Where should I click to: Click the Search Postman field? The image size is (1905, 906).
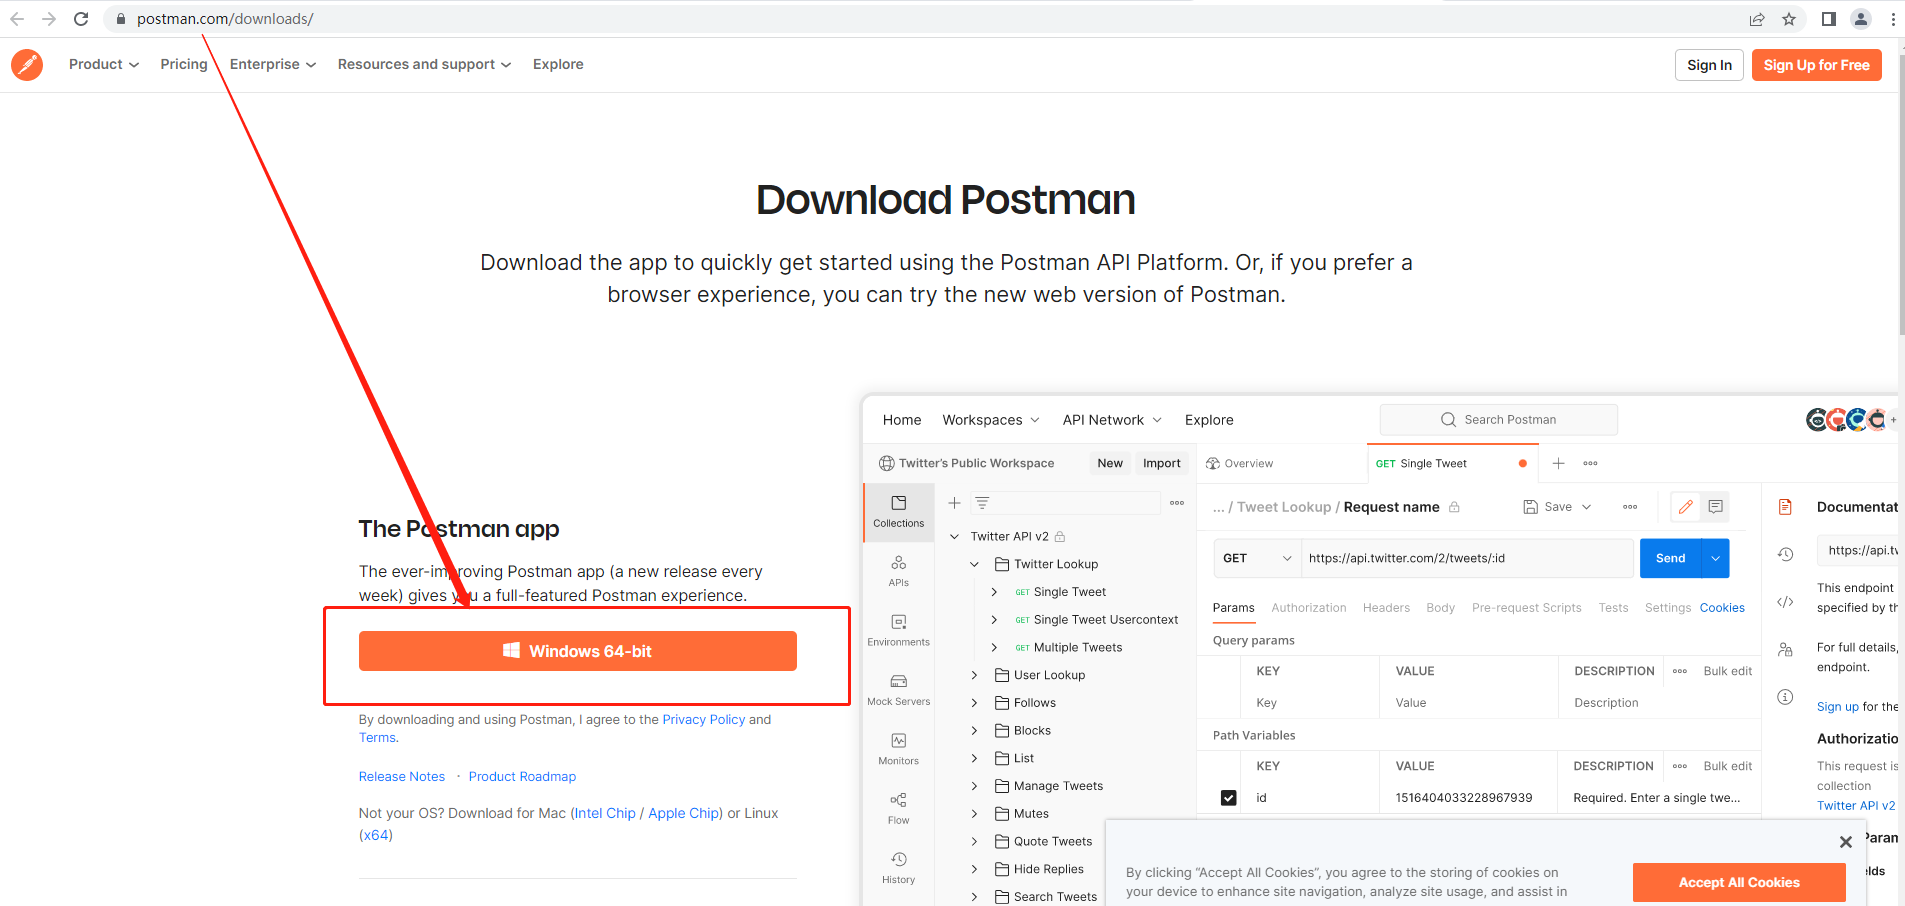tap(1499, 420)
